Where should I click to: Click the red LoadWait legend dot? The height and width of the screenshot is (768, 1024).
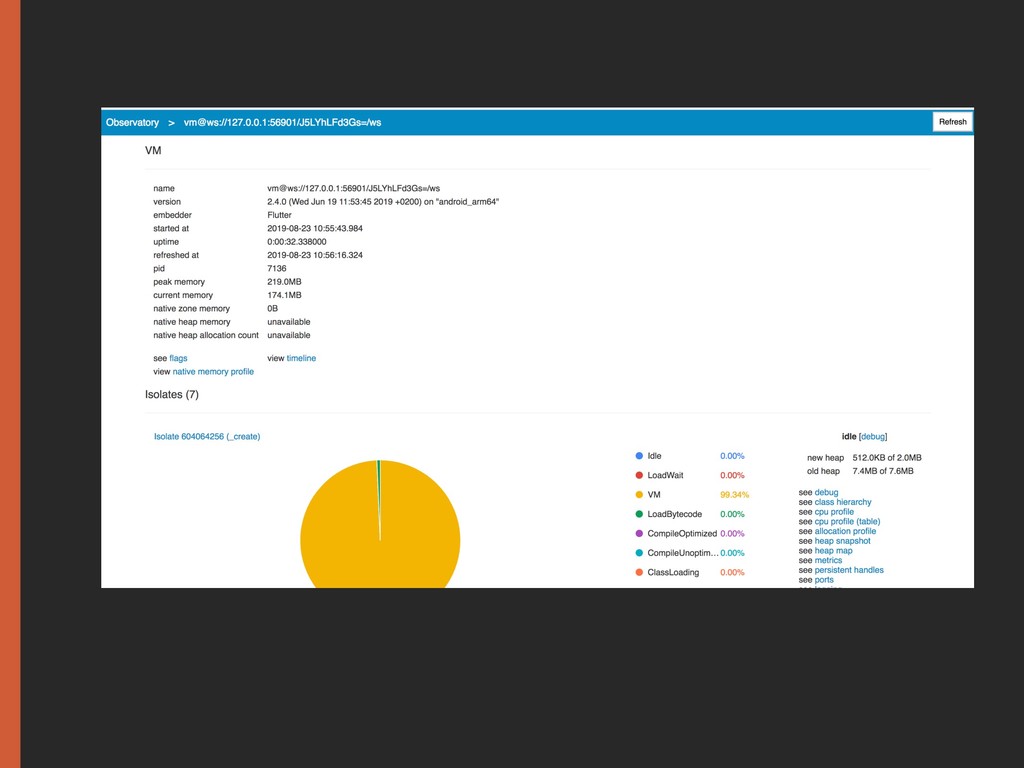click(x=639, y=475)
